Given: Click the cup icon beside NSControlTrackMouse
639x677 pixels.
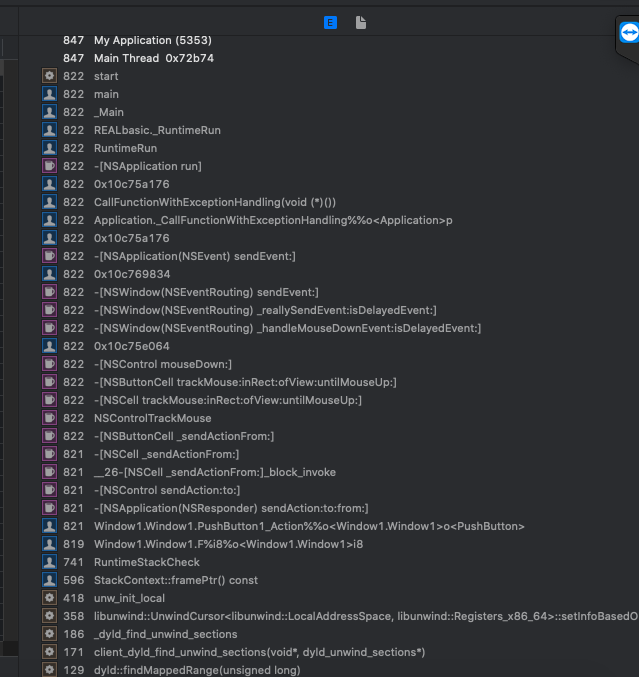Looking at the screenshot, I should pyautogui.click(x=49, y=418).
